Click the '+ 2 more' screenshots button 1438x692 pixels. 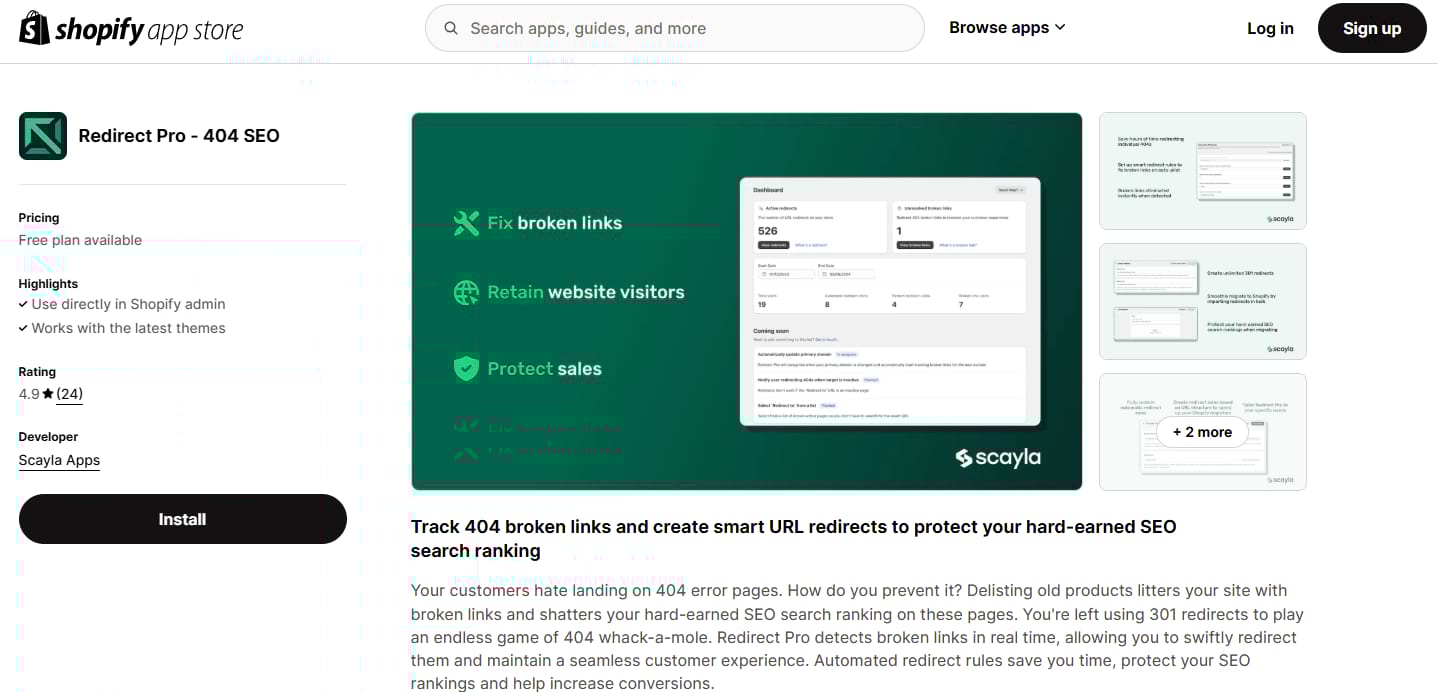[x=1202, y=432]
